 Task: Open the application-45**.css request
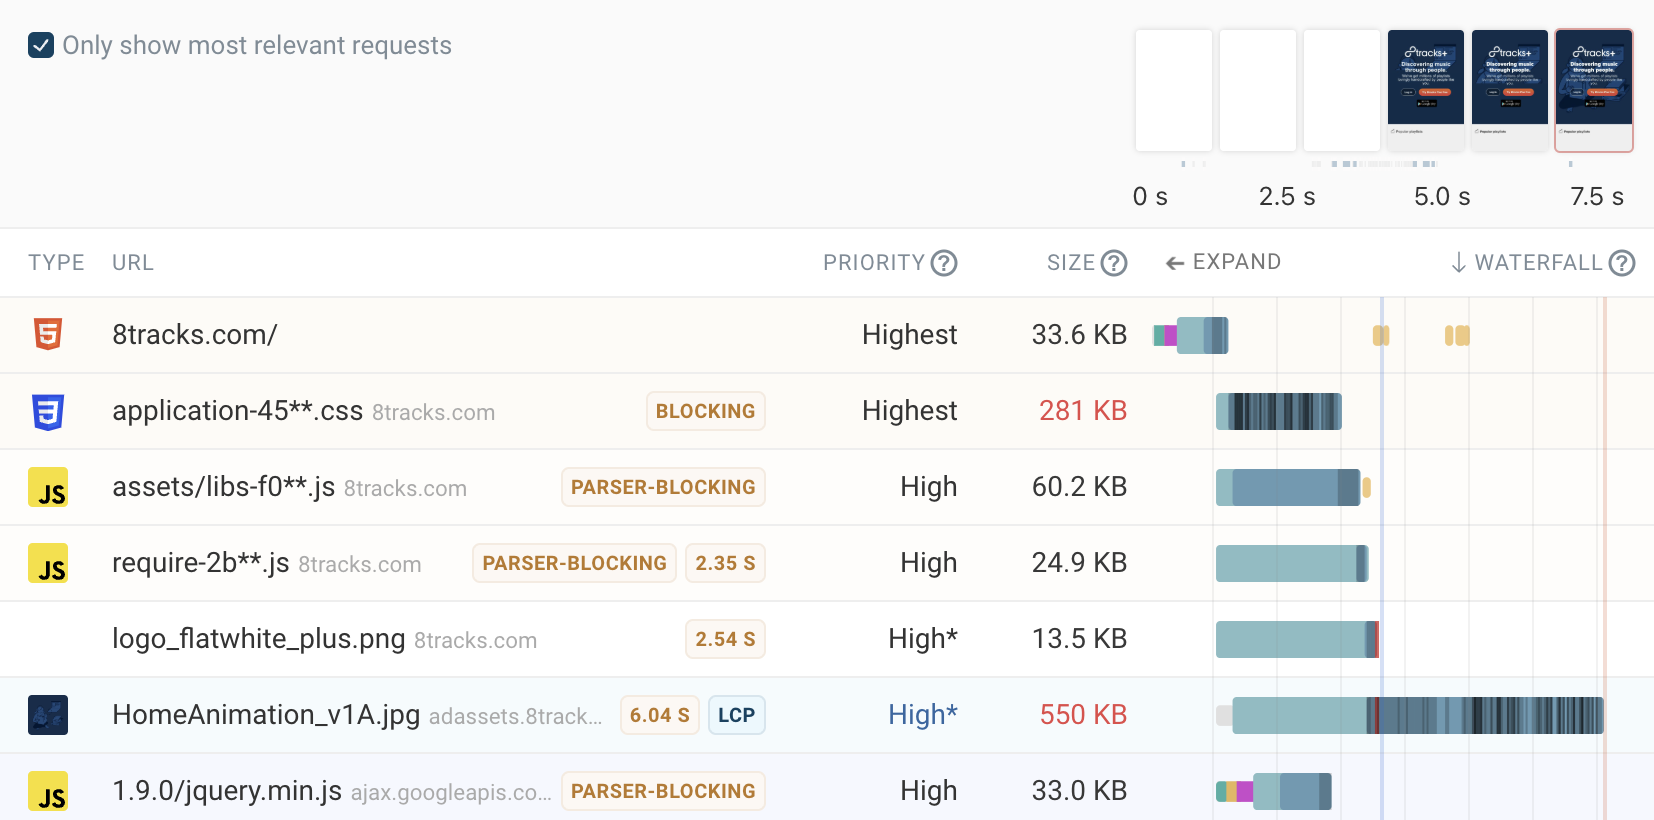tap(827, 411)
